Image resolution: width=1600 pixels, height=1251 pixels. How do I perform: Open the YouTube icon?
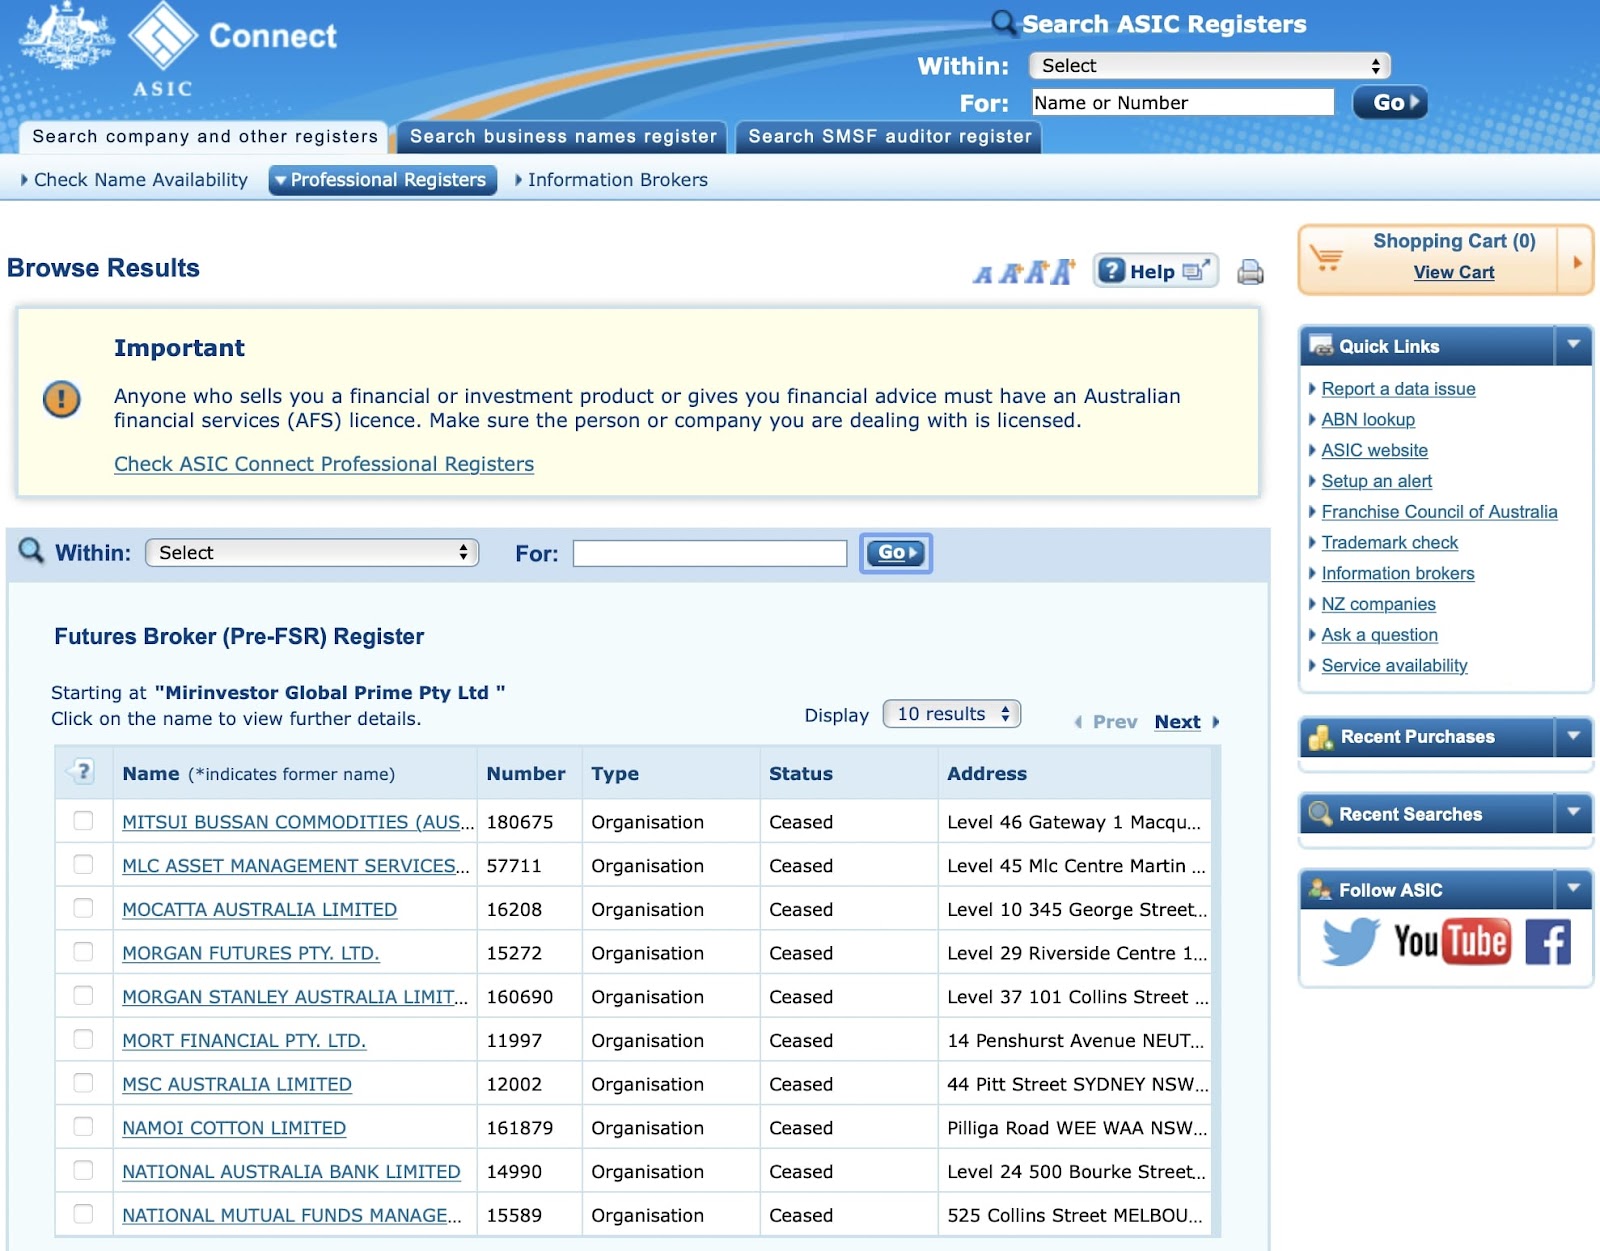coord(1452,941)
